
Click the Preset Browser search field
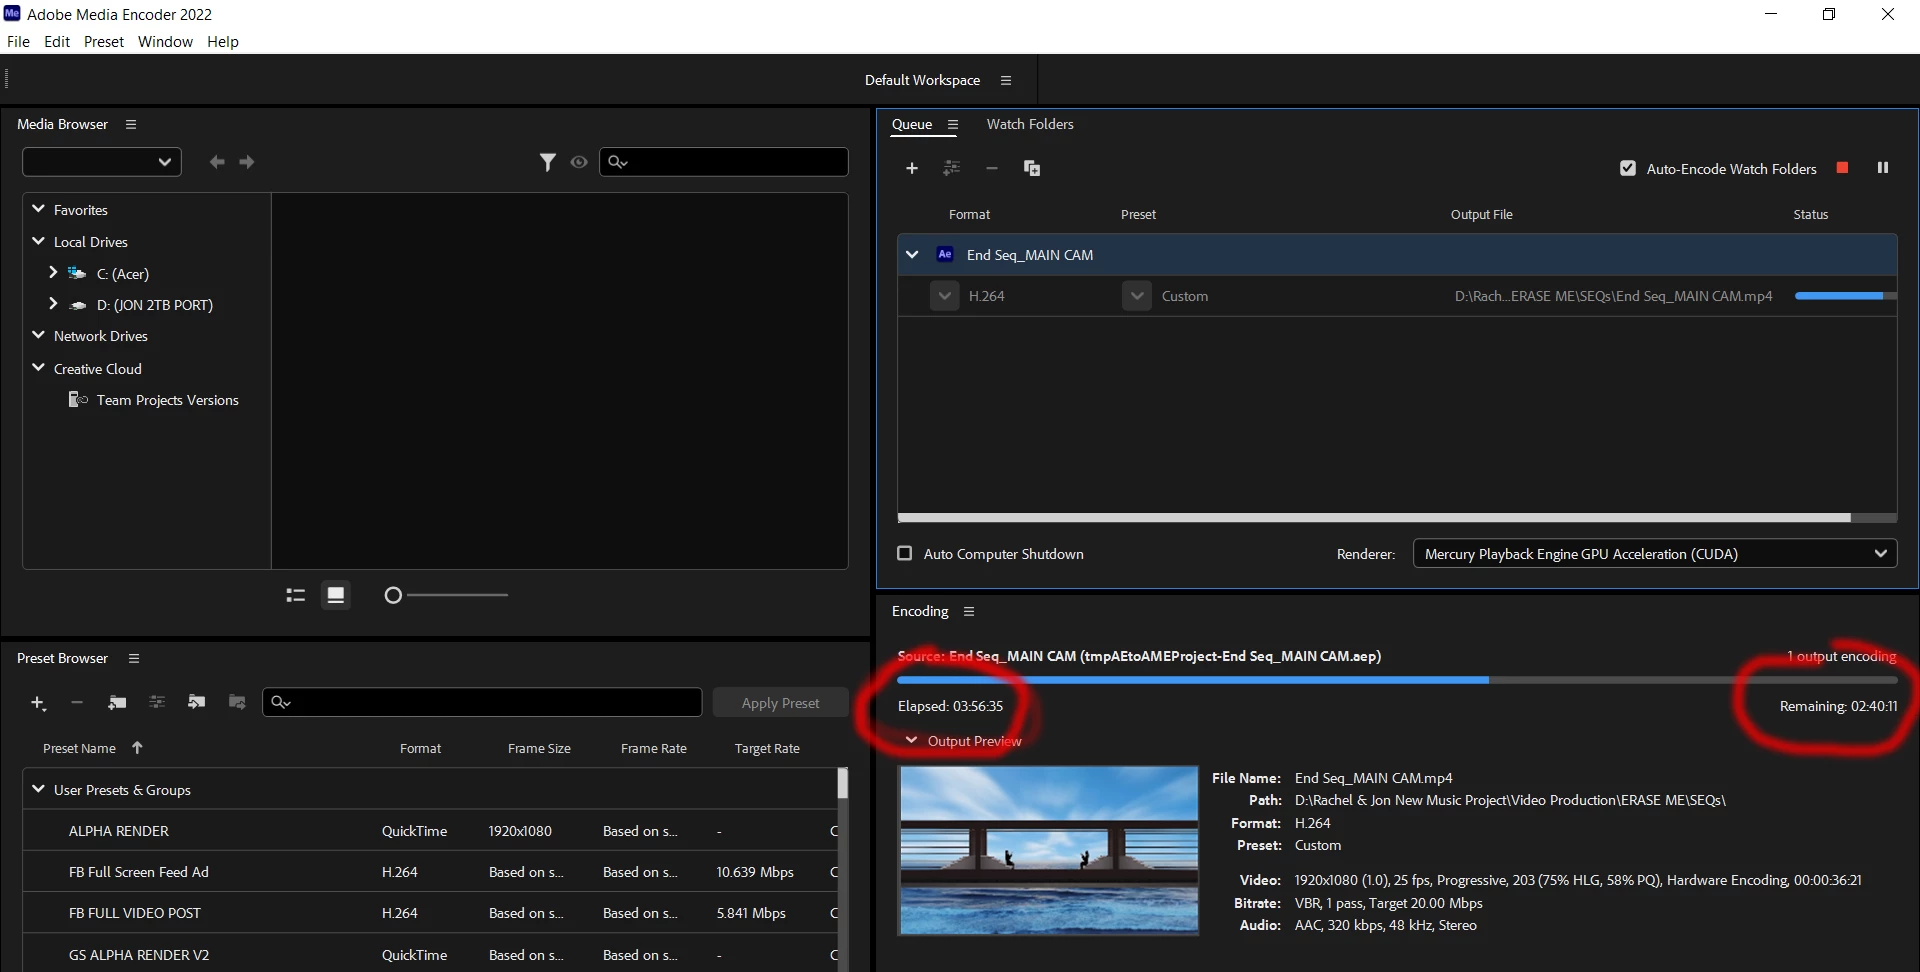[x=482, y=702]
